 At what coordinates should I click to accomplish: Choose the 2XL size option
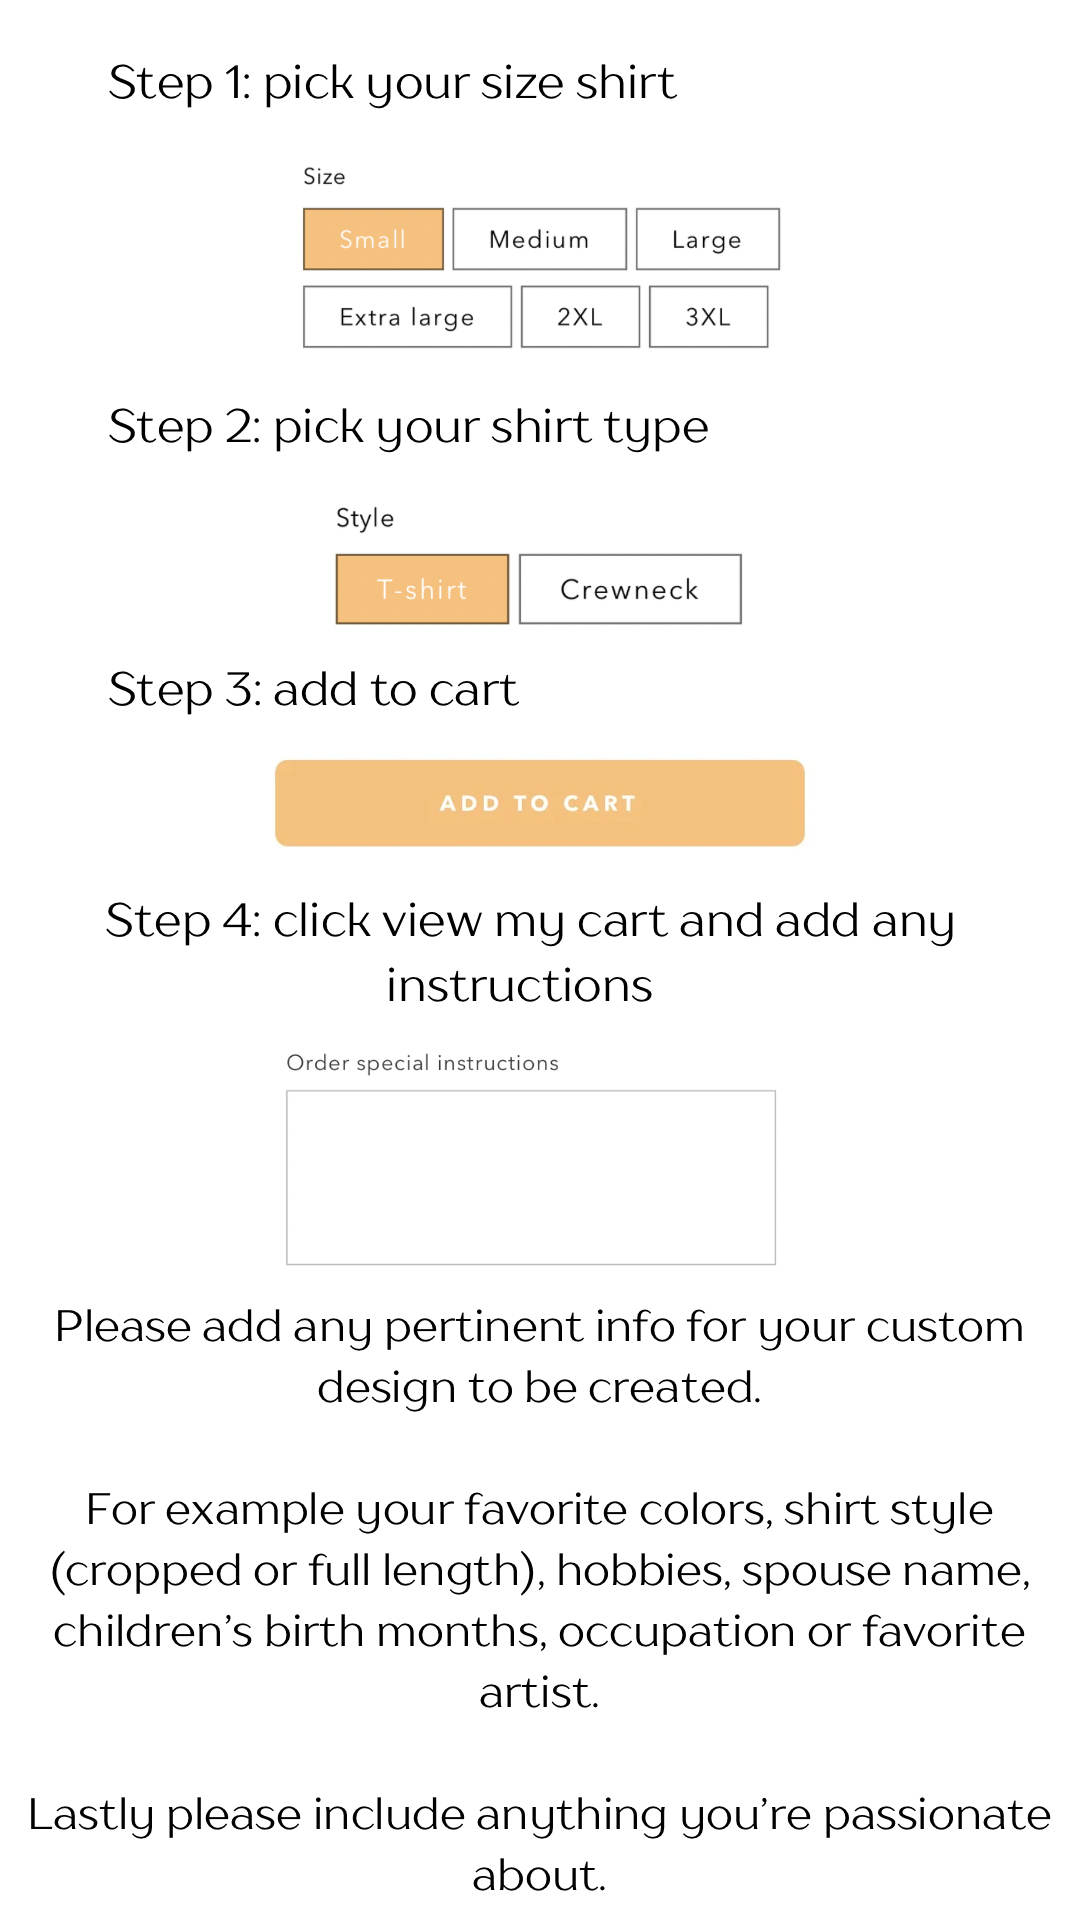580,316
